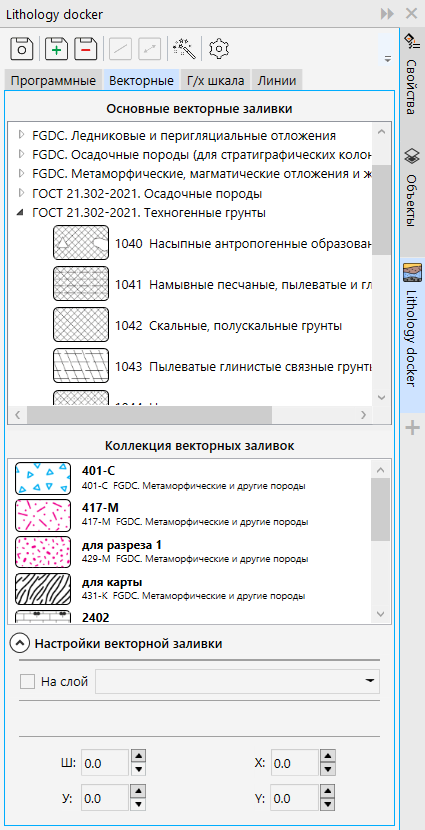Viewport: 425px width, 830px height.
Task: Select the 401-C blue triangles swatch
Action: click(x=43, y=478)
